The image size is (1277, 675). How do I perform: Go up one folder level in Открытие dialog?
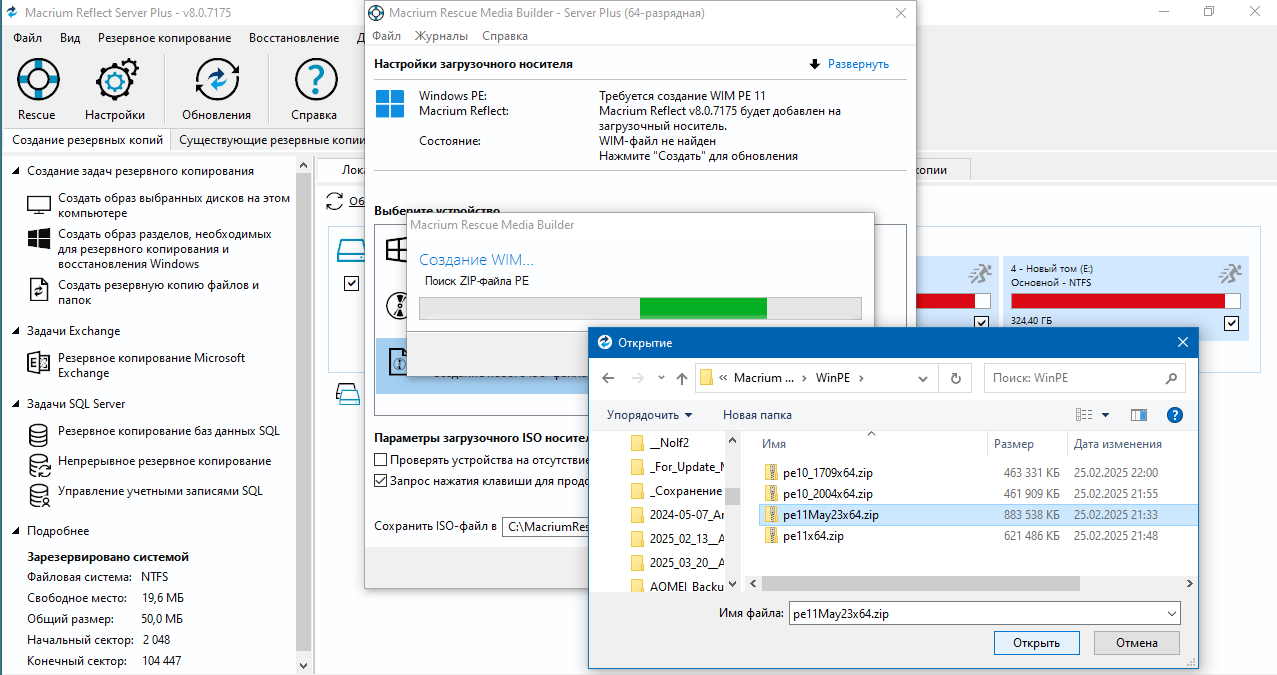pyautogui.click(x=682, y=379)
